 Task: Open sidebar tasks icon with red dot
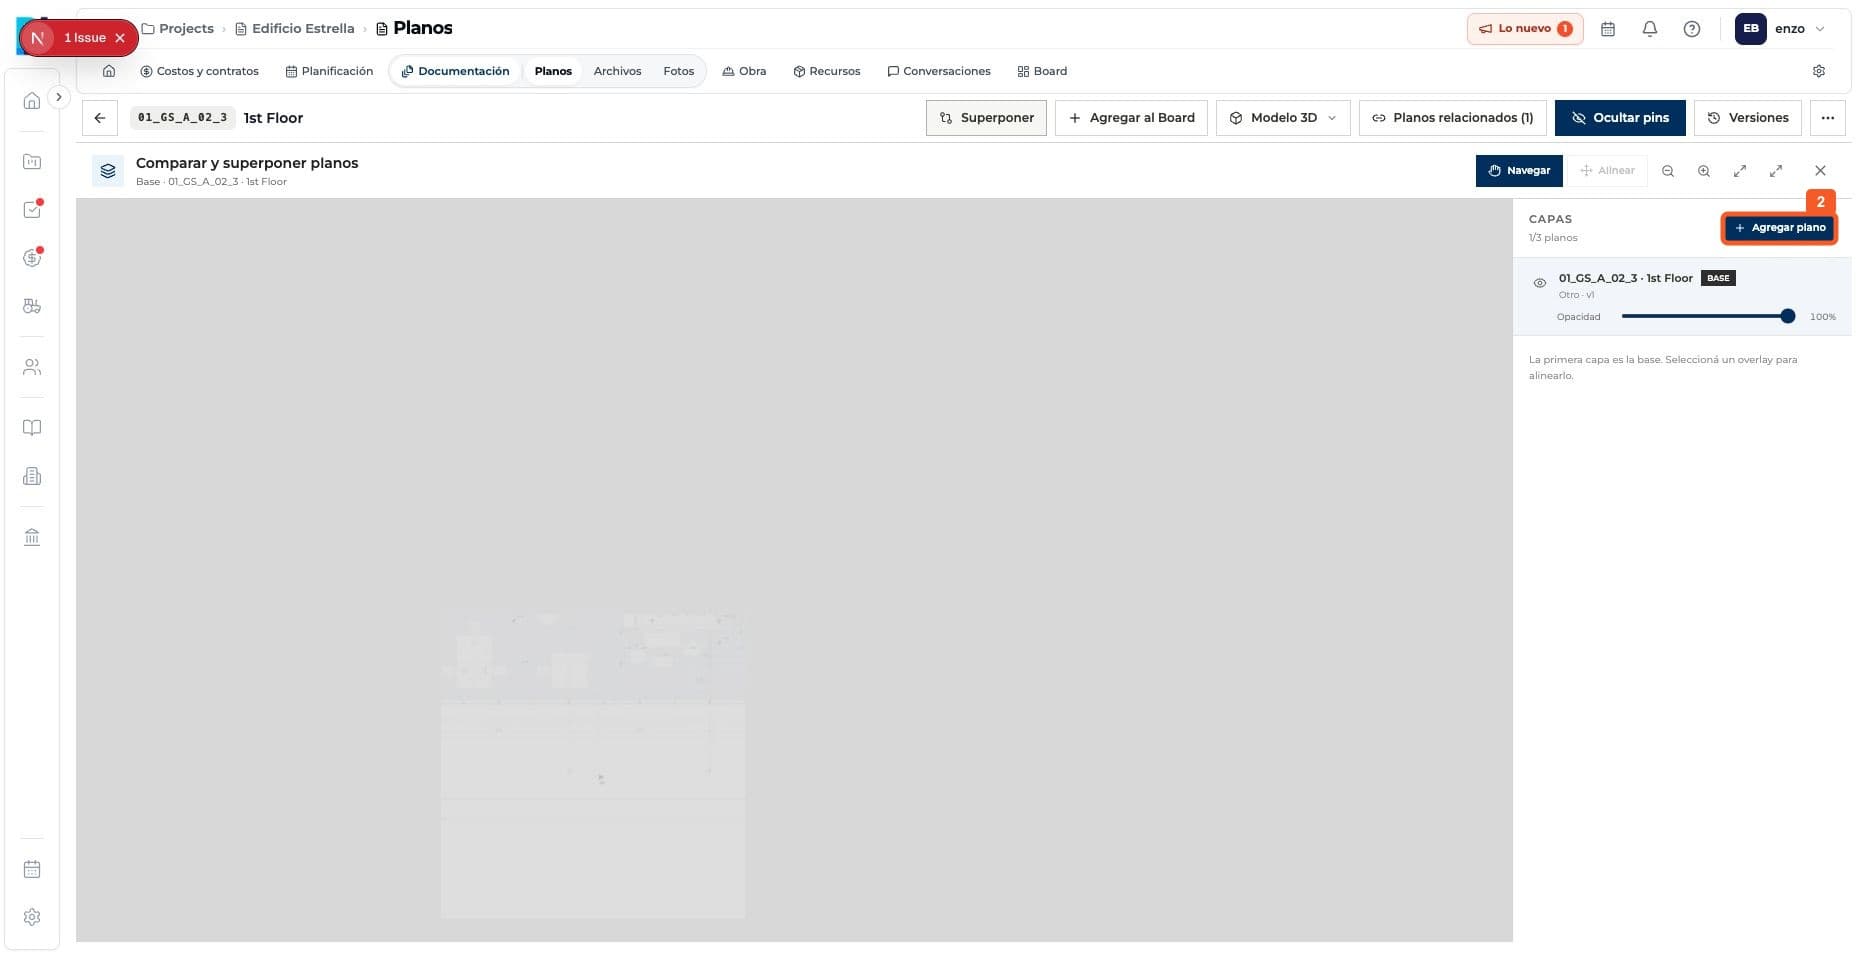(32, 210)
